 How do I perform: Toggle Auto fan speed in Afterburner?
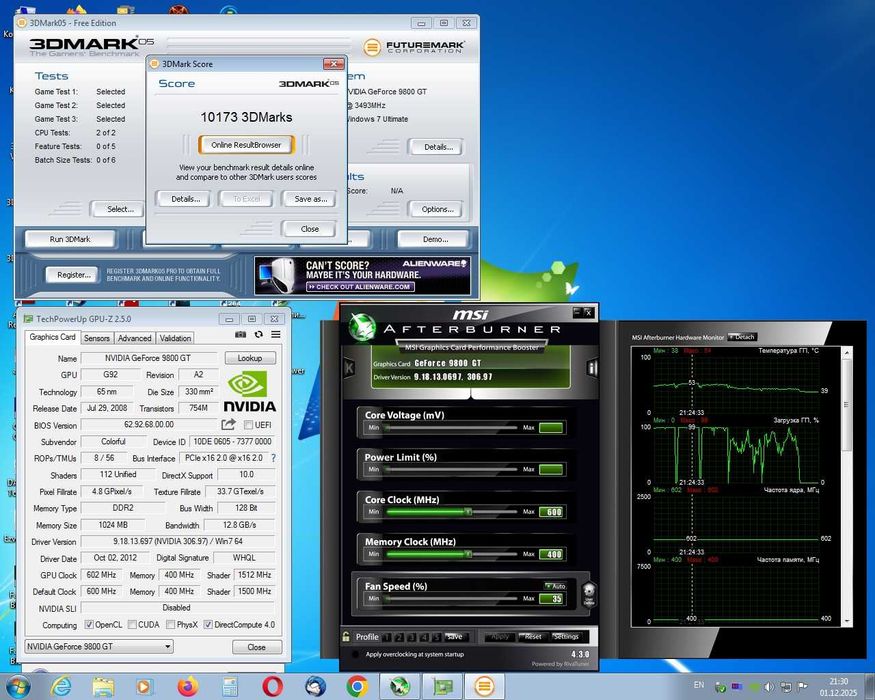pos(555,586)
